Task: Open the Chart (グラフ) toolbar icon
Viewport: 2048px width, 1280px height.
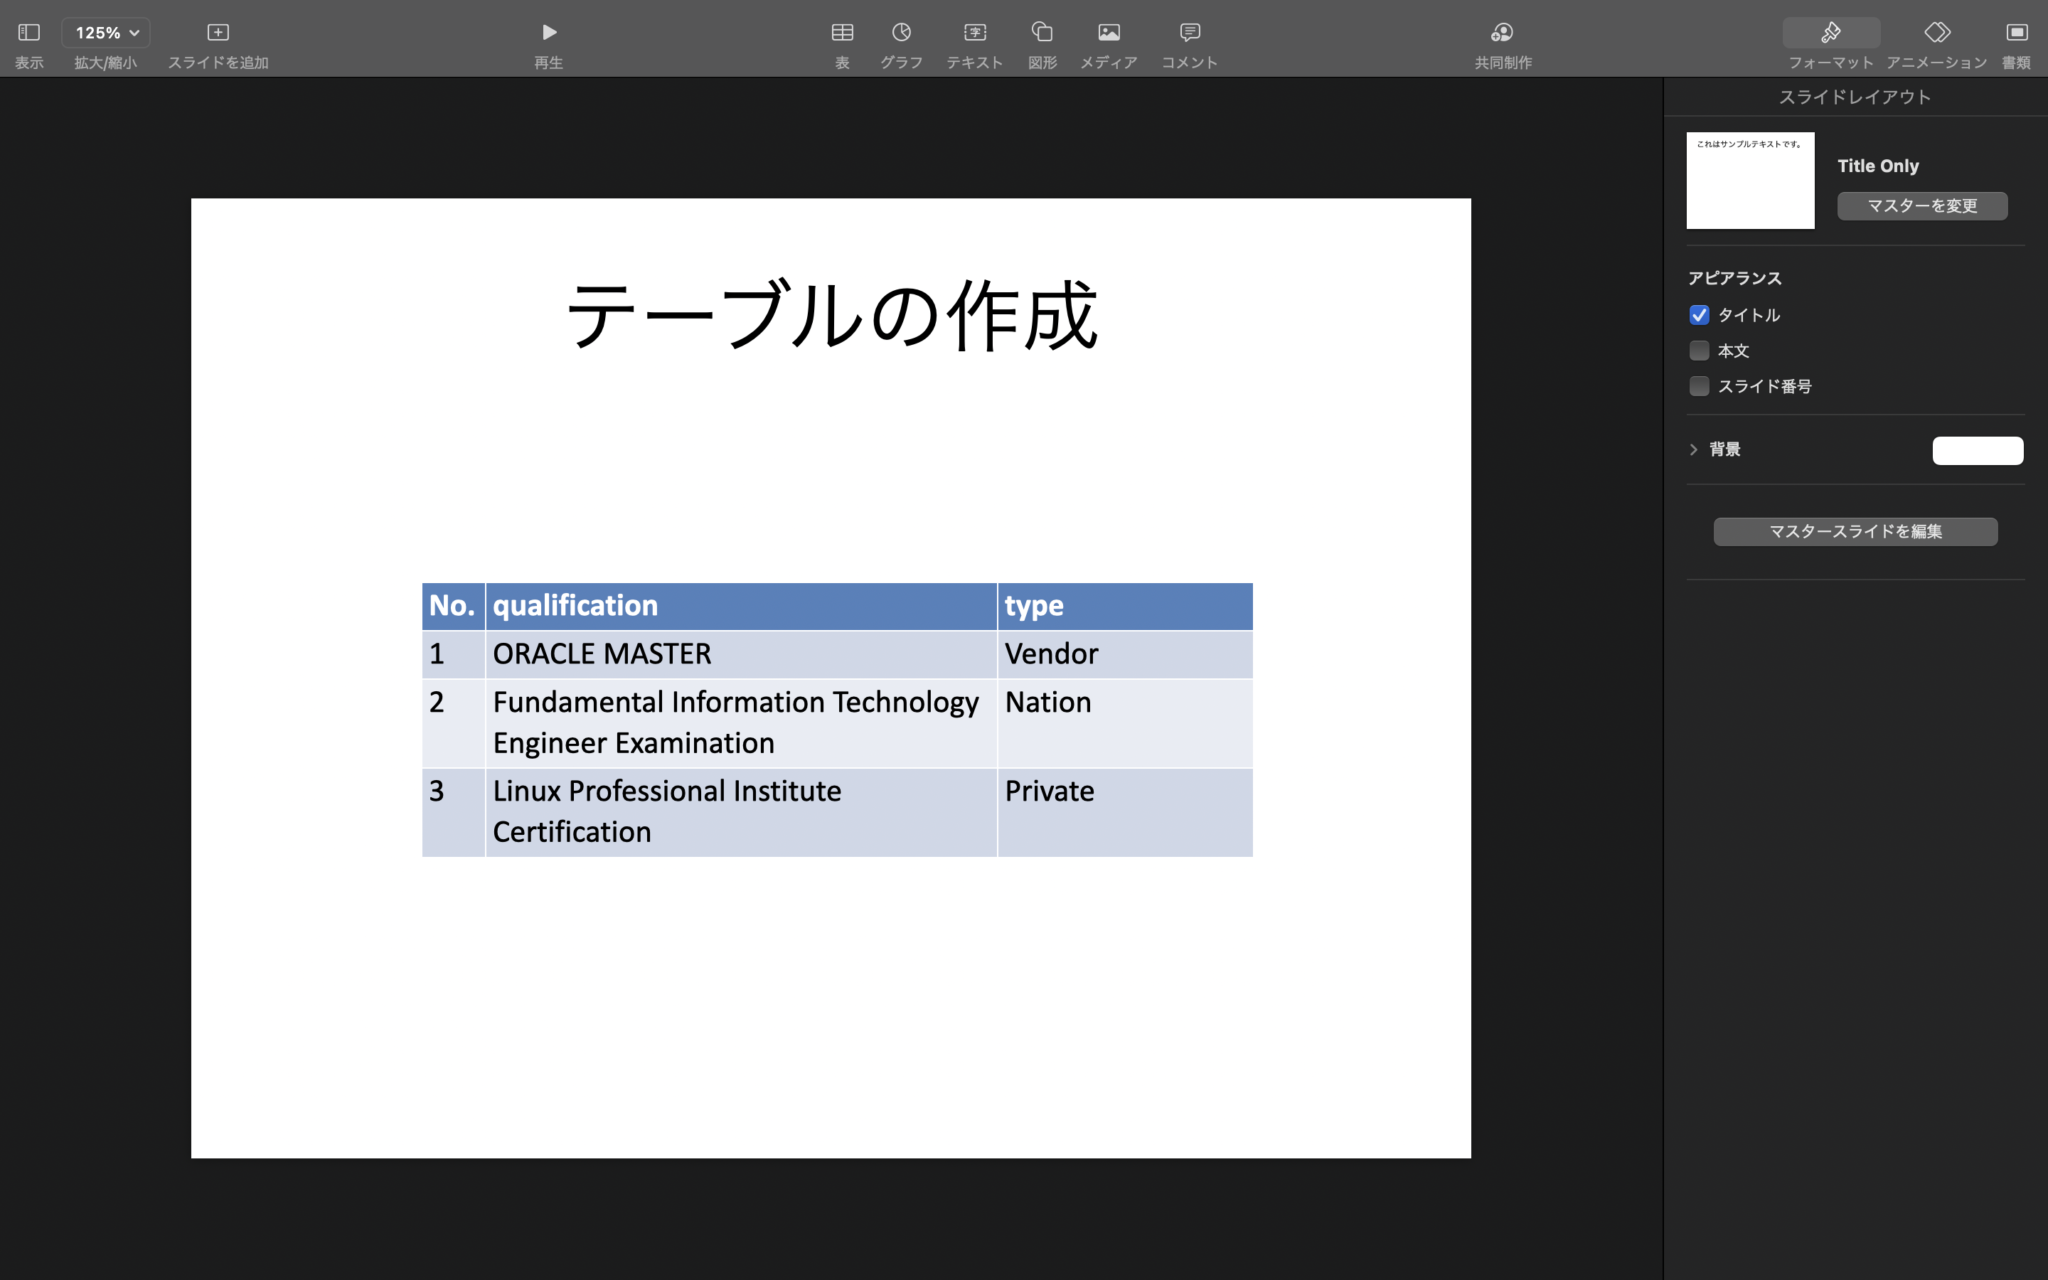Action: [x=901, y=33]
